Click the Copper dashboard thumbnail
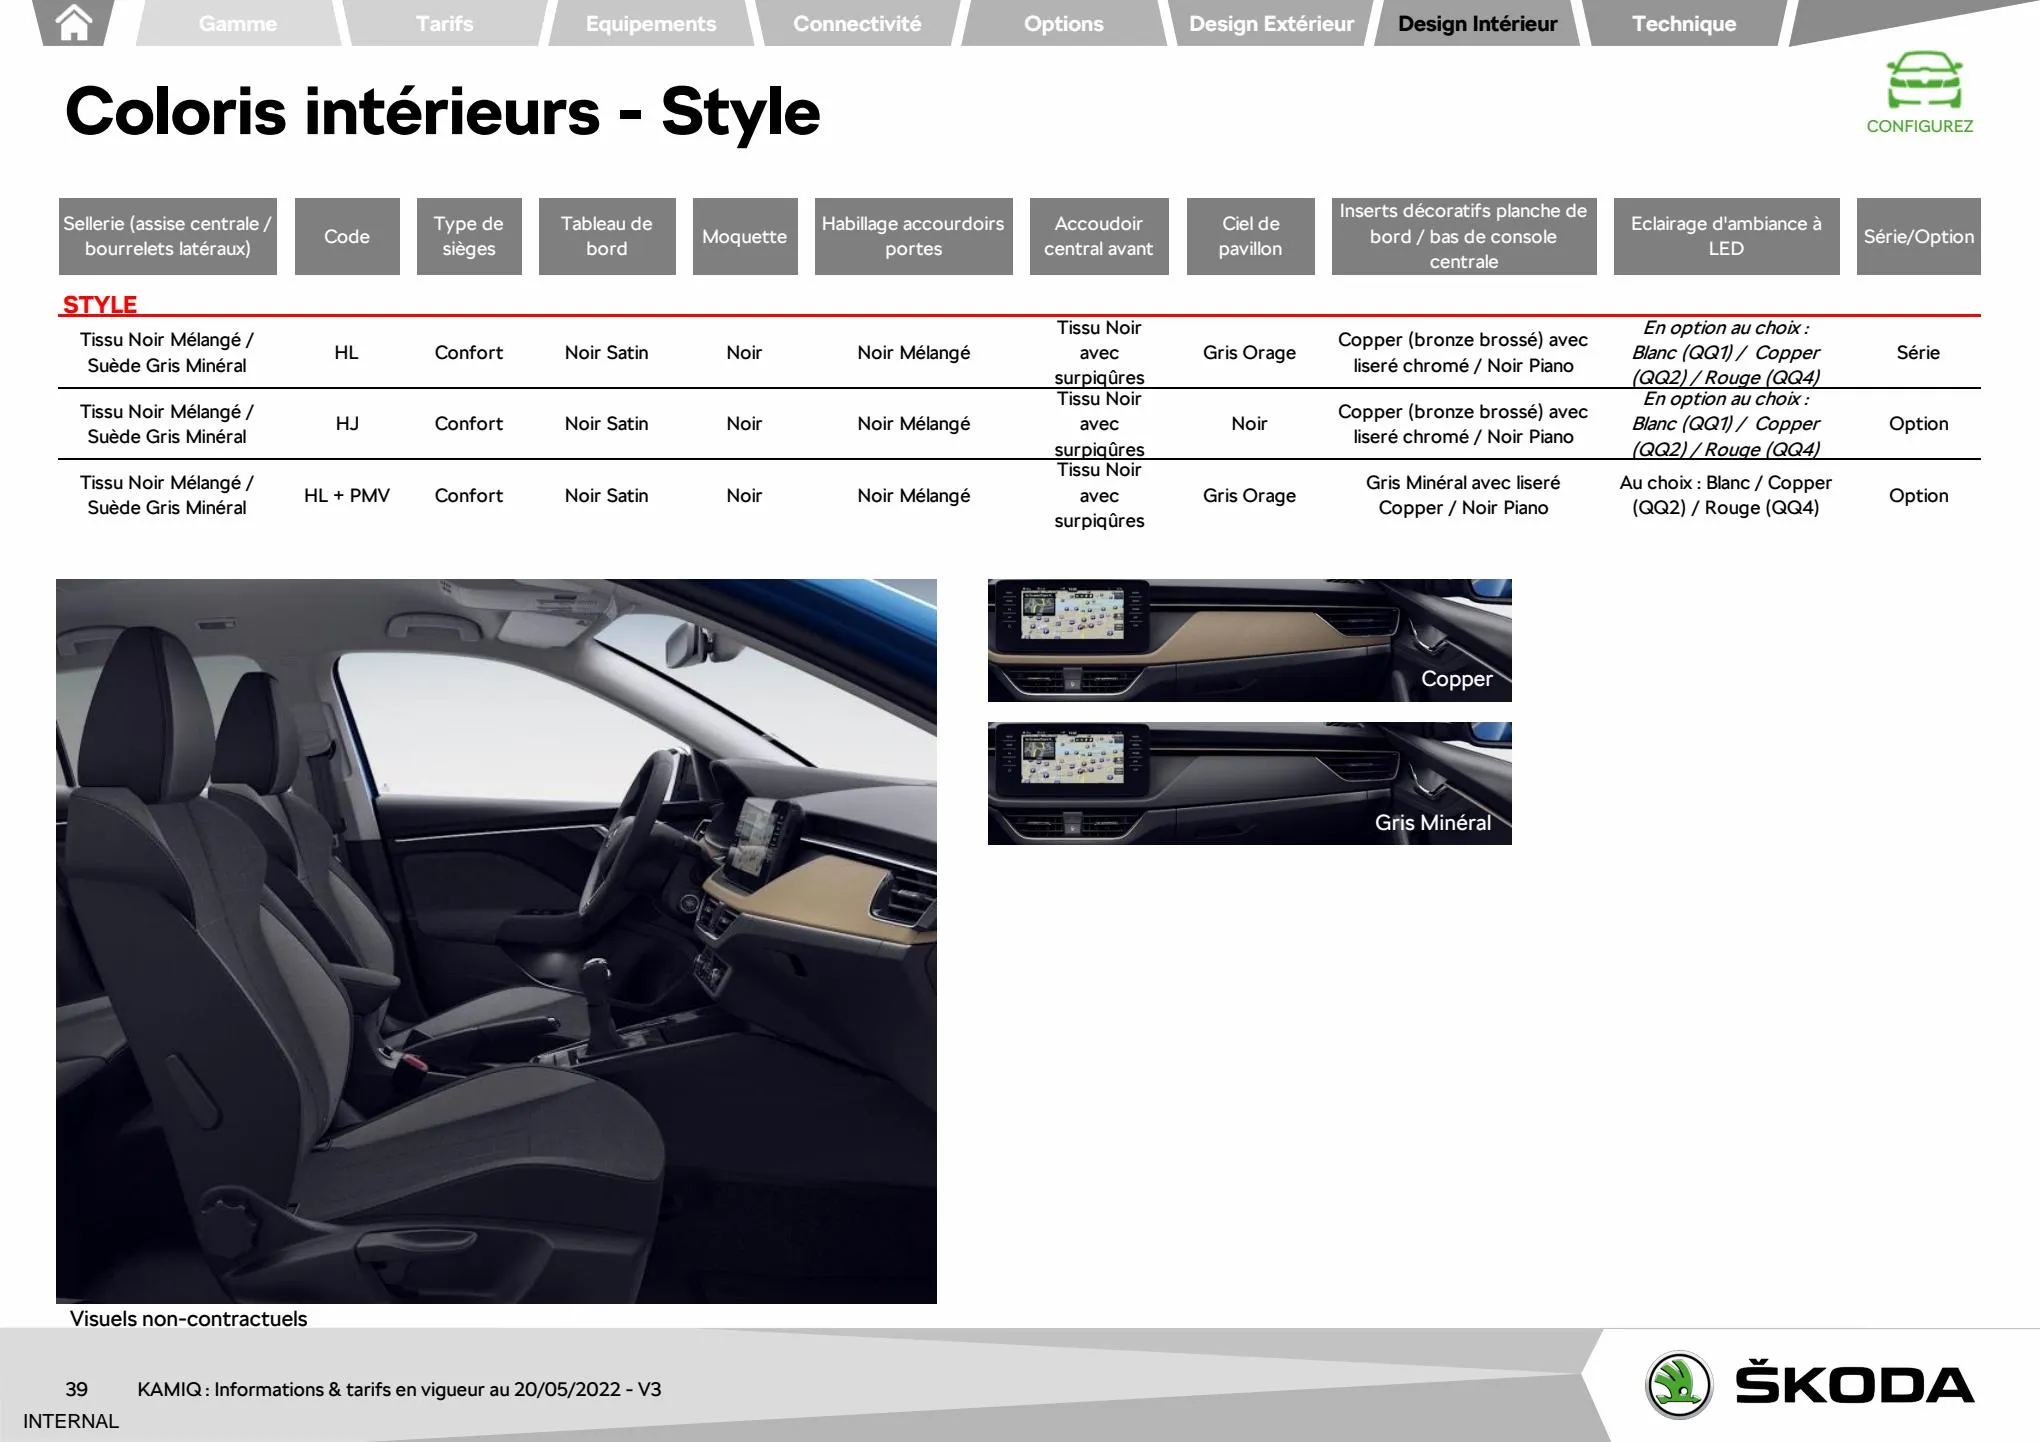2040x1442 pixels. point(1249,640)
